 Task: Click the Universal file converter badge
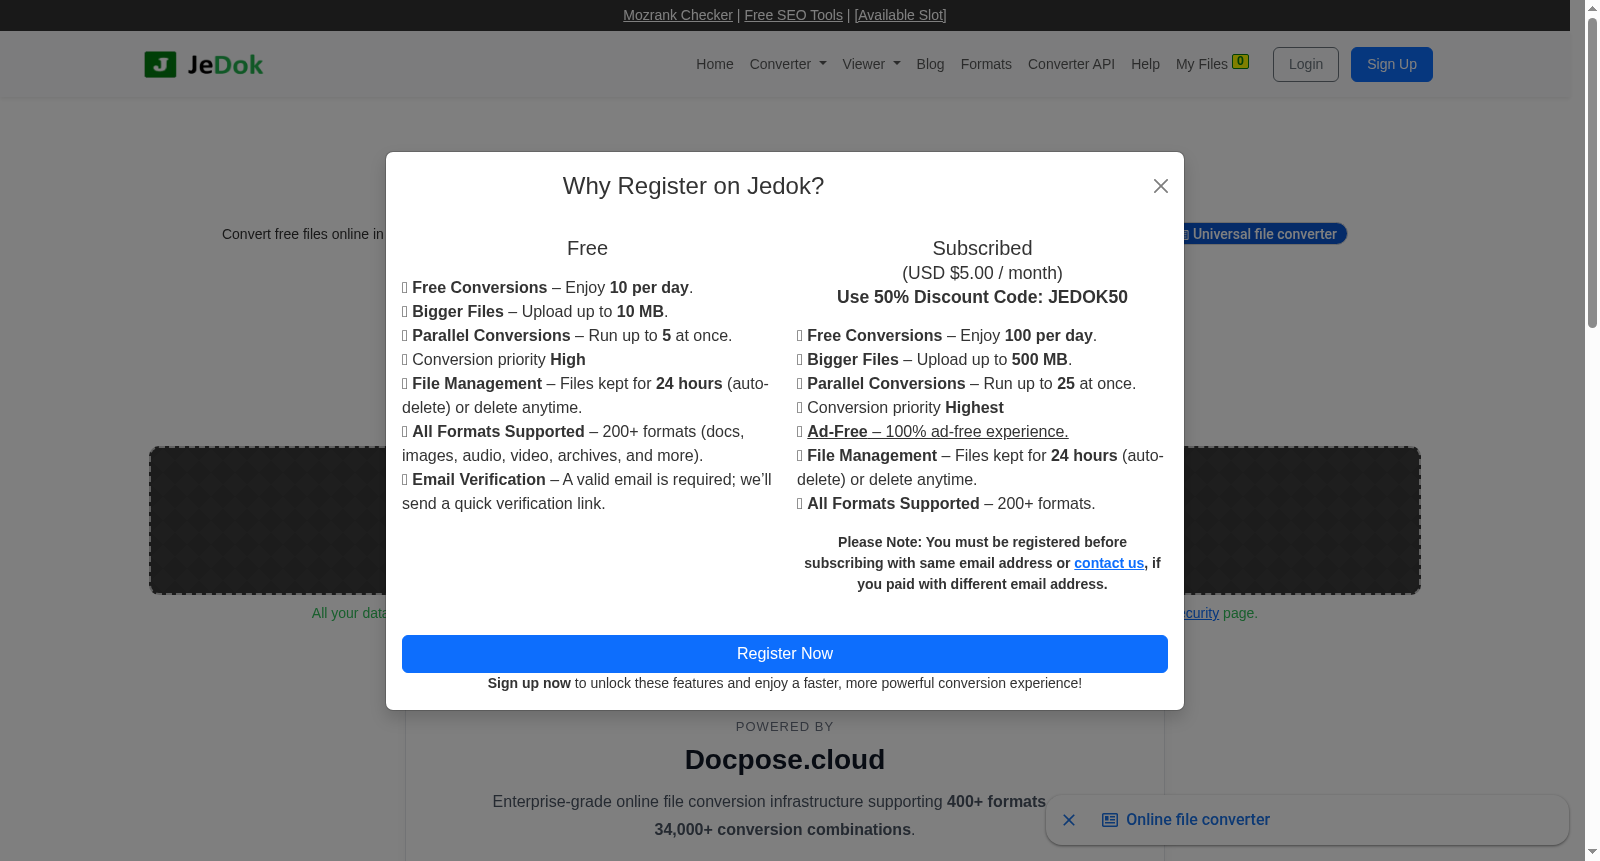(x=1264, y=234)
